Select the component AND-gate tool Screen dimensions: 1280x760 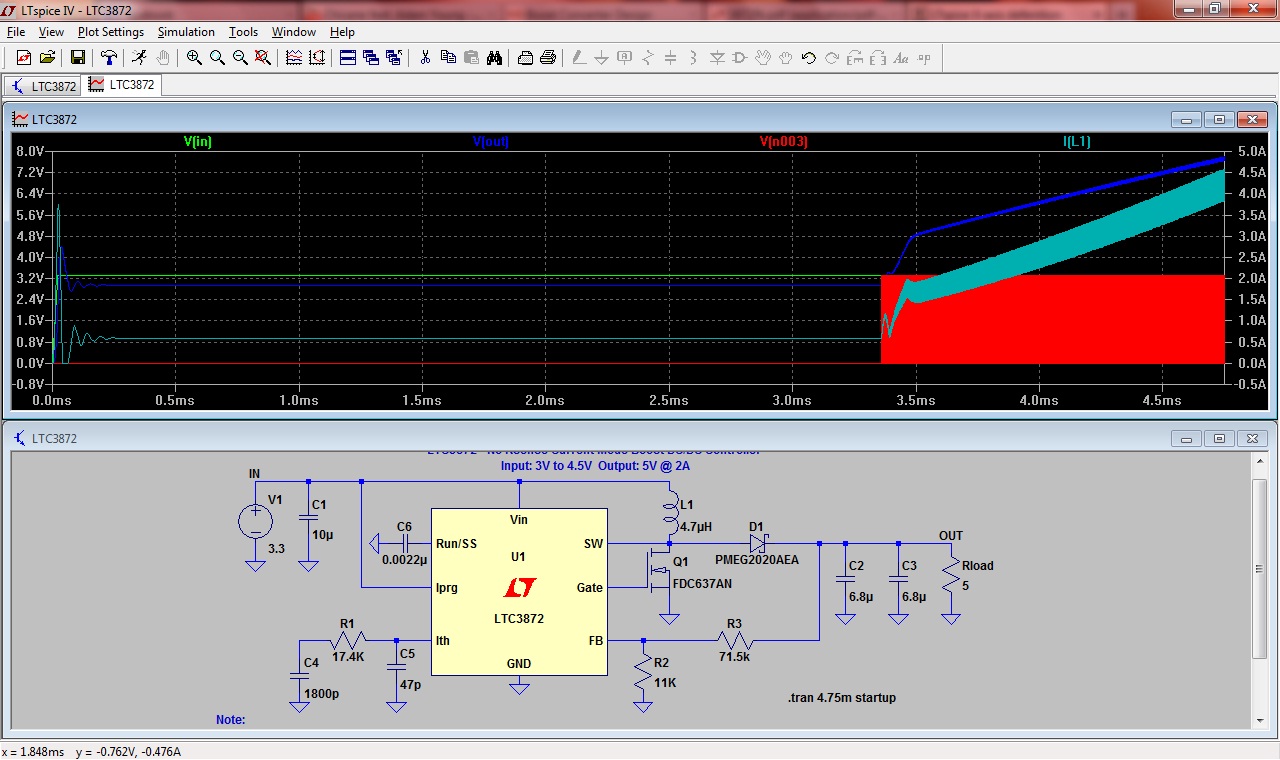click(740, 58)
